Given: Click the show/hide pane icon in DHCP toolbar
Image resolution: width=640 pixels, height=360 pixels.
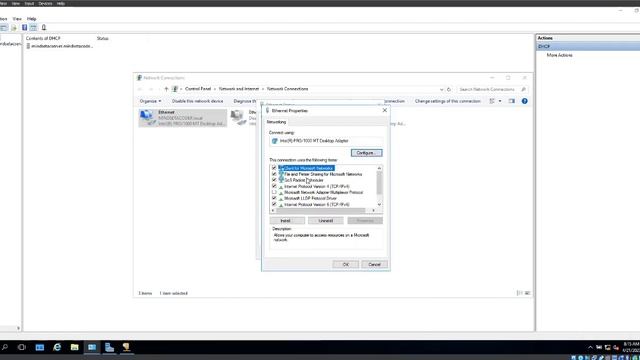Looking at the screenshot, I should 33,27.
